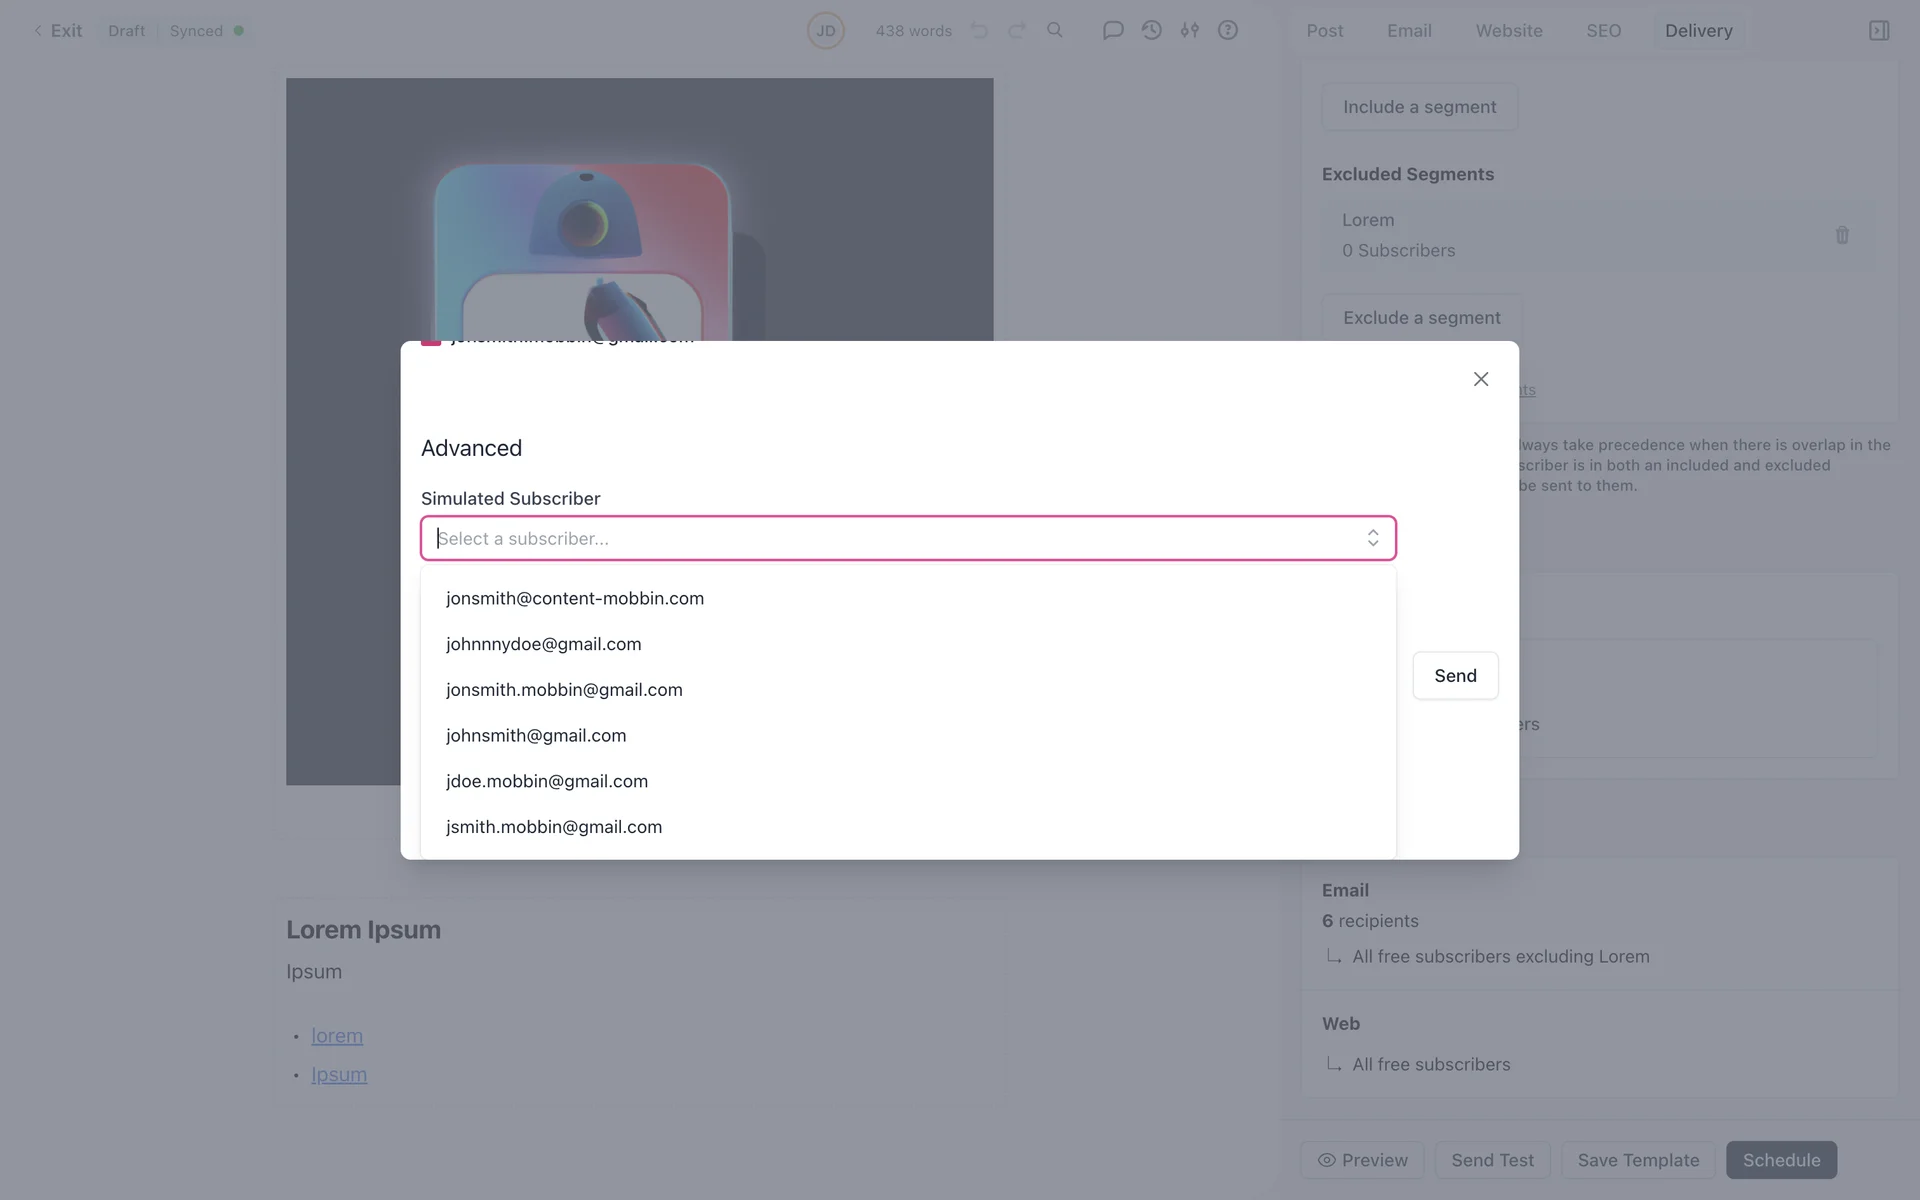Screen dimensions: 1920x1200
Task: Open version history clock icon
Action: (x=1151, y=30)
